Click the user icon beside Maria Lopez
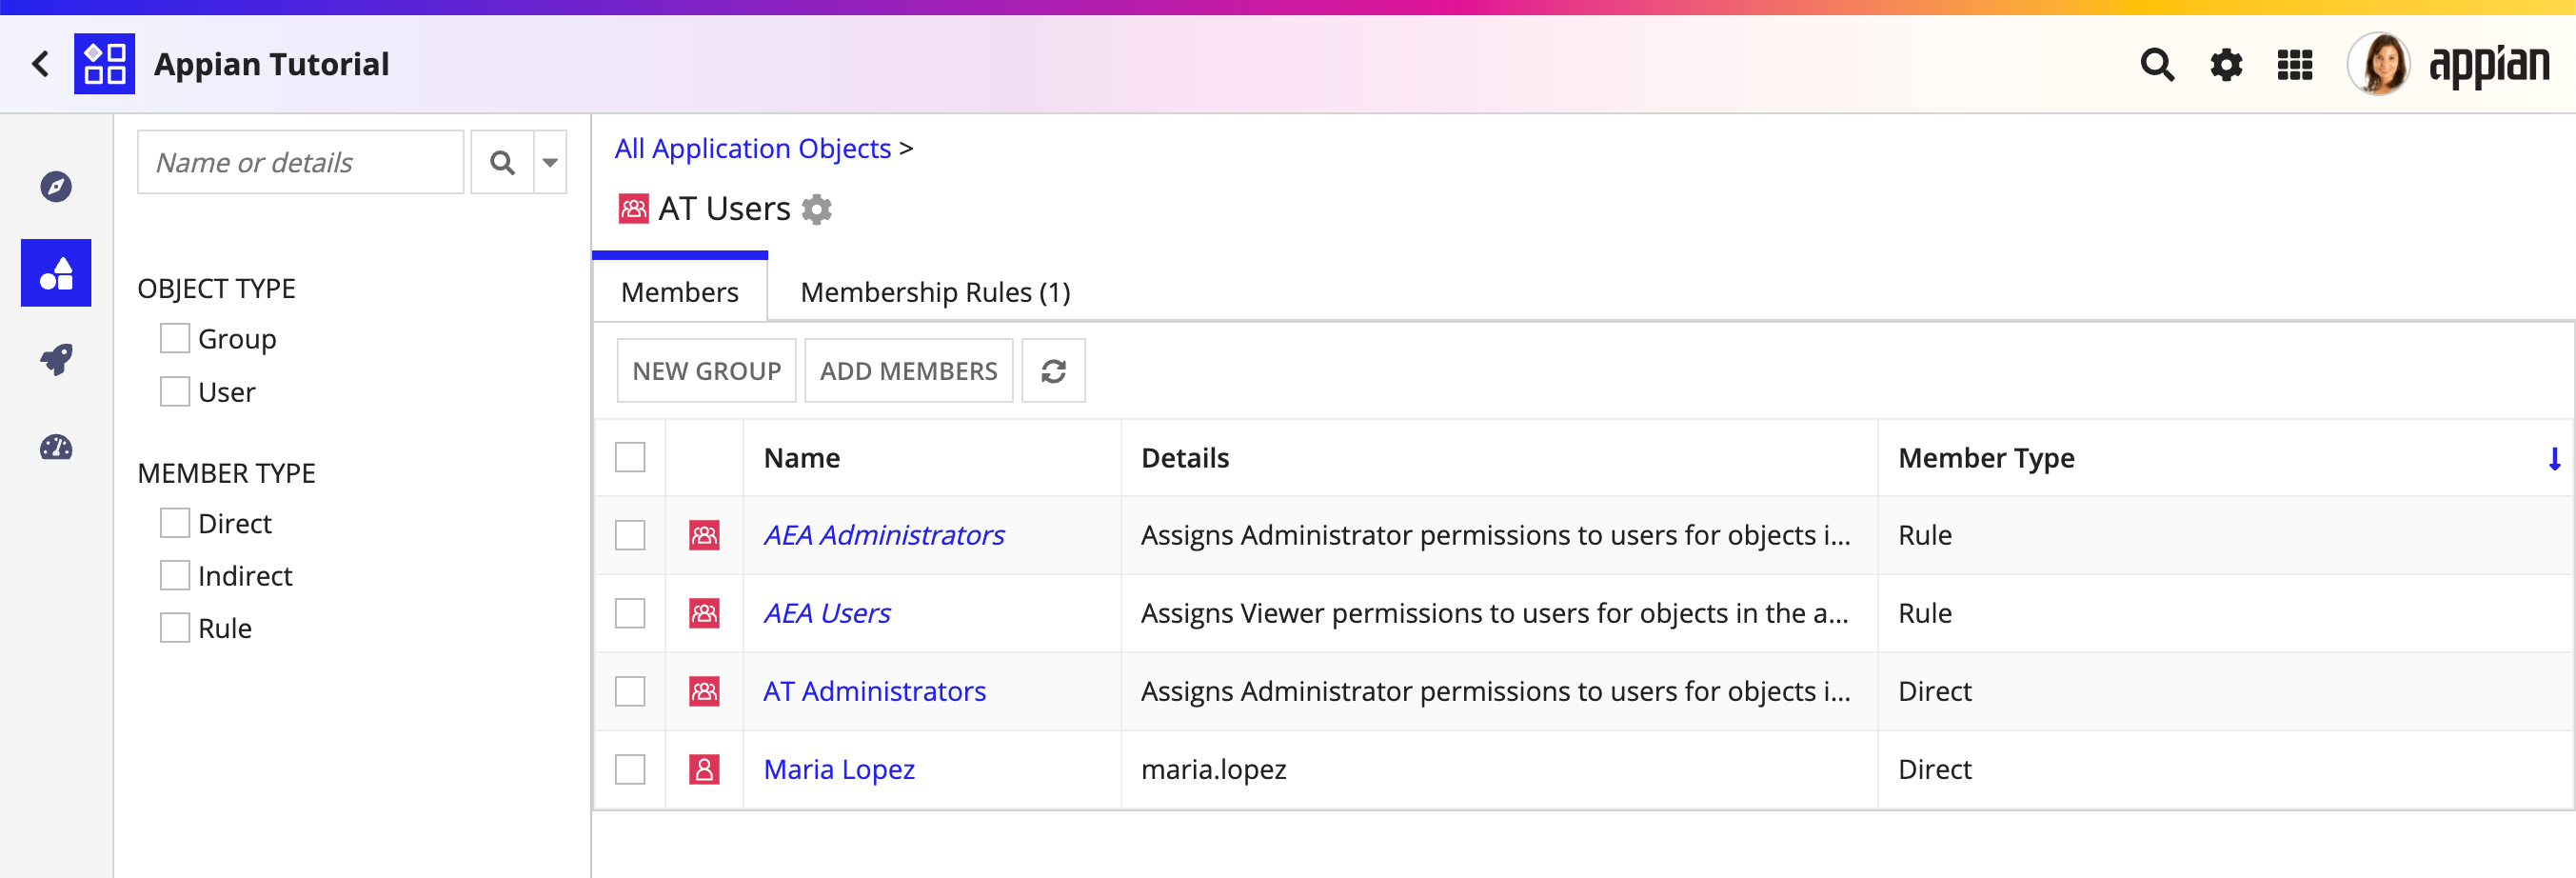The image size is (2576, 878). click(704, 769)
